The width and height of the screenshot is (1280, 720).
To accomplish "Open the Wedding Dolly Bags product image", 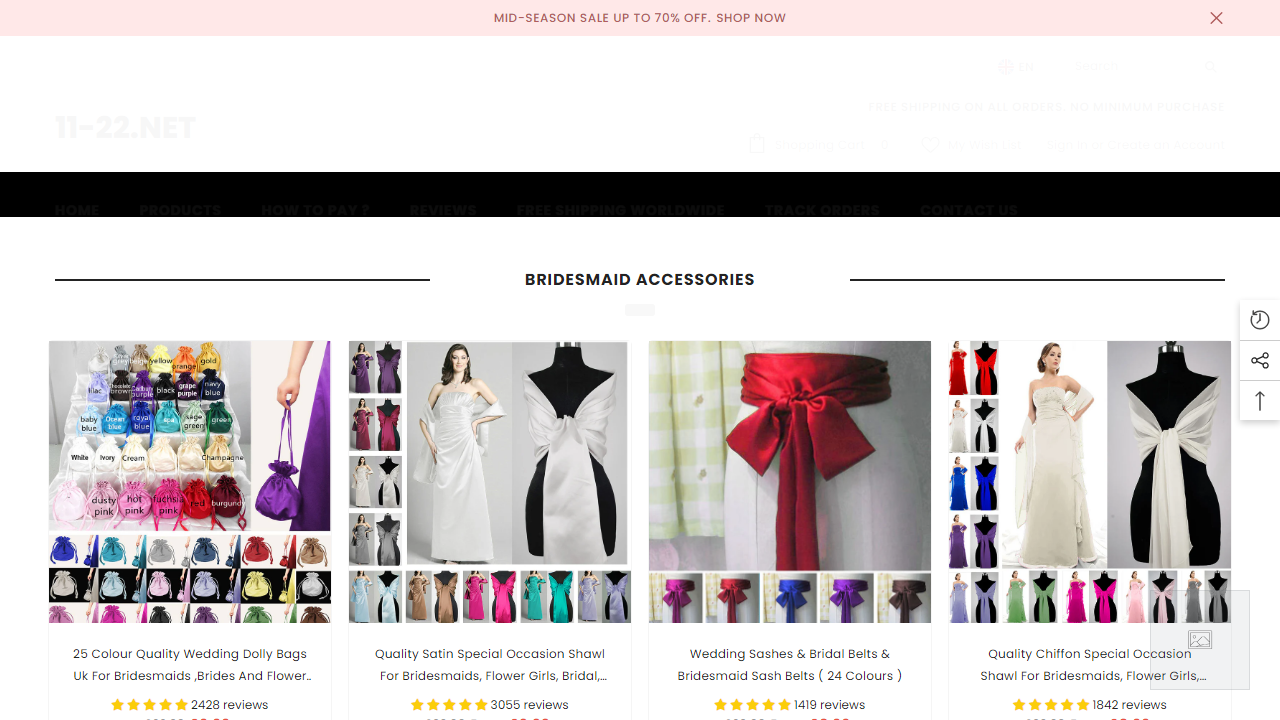I will pyautogui.click(x=190, y=482).
